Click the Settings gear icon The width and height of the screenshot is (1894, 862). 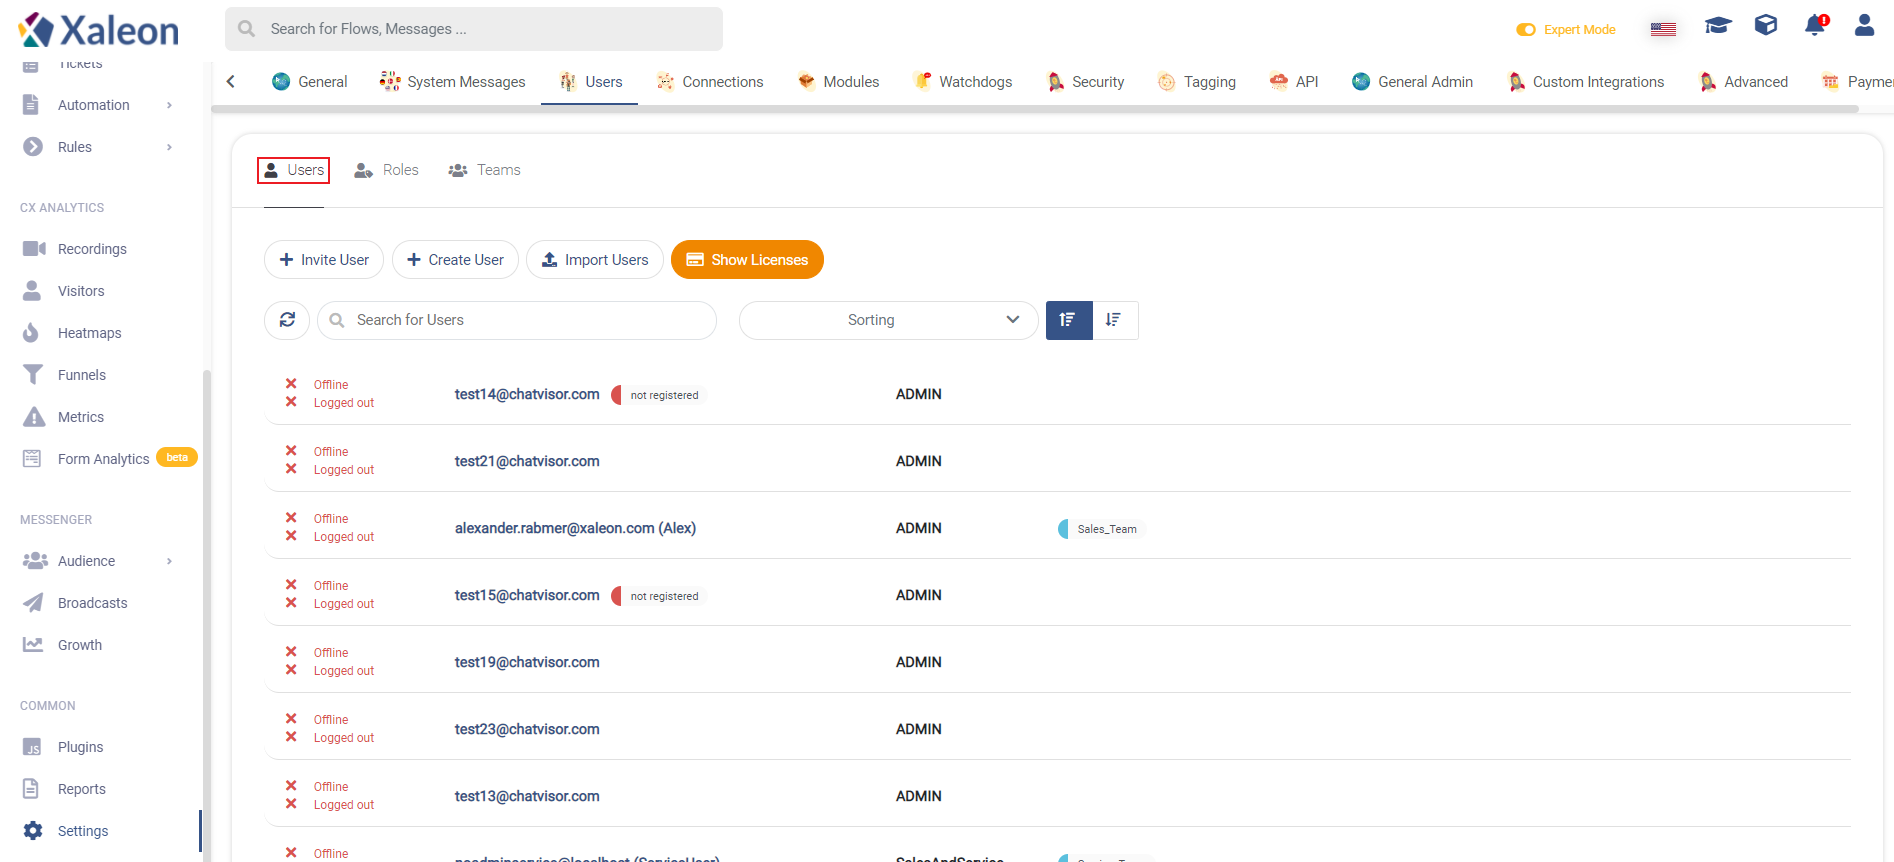[x=33, y=831]
